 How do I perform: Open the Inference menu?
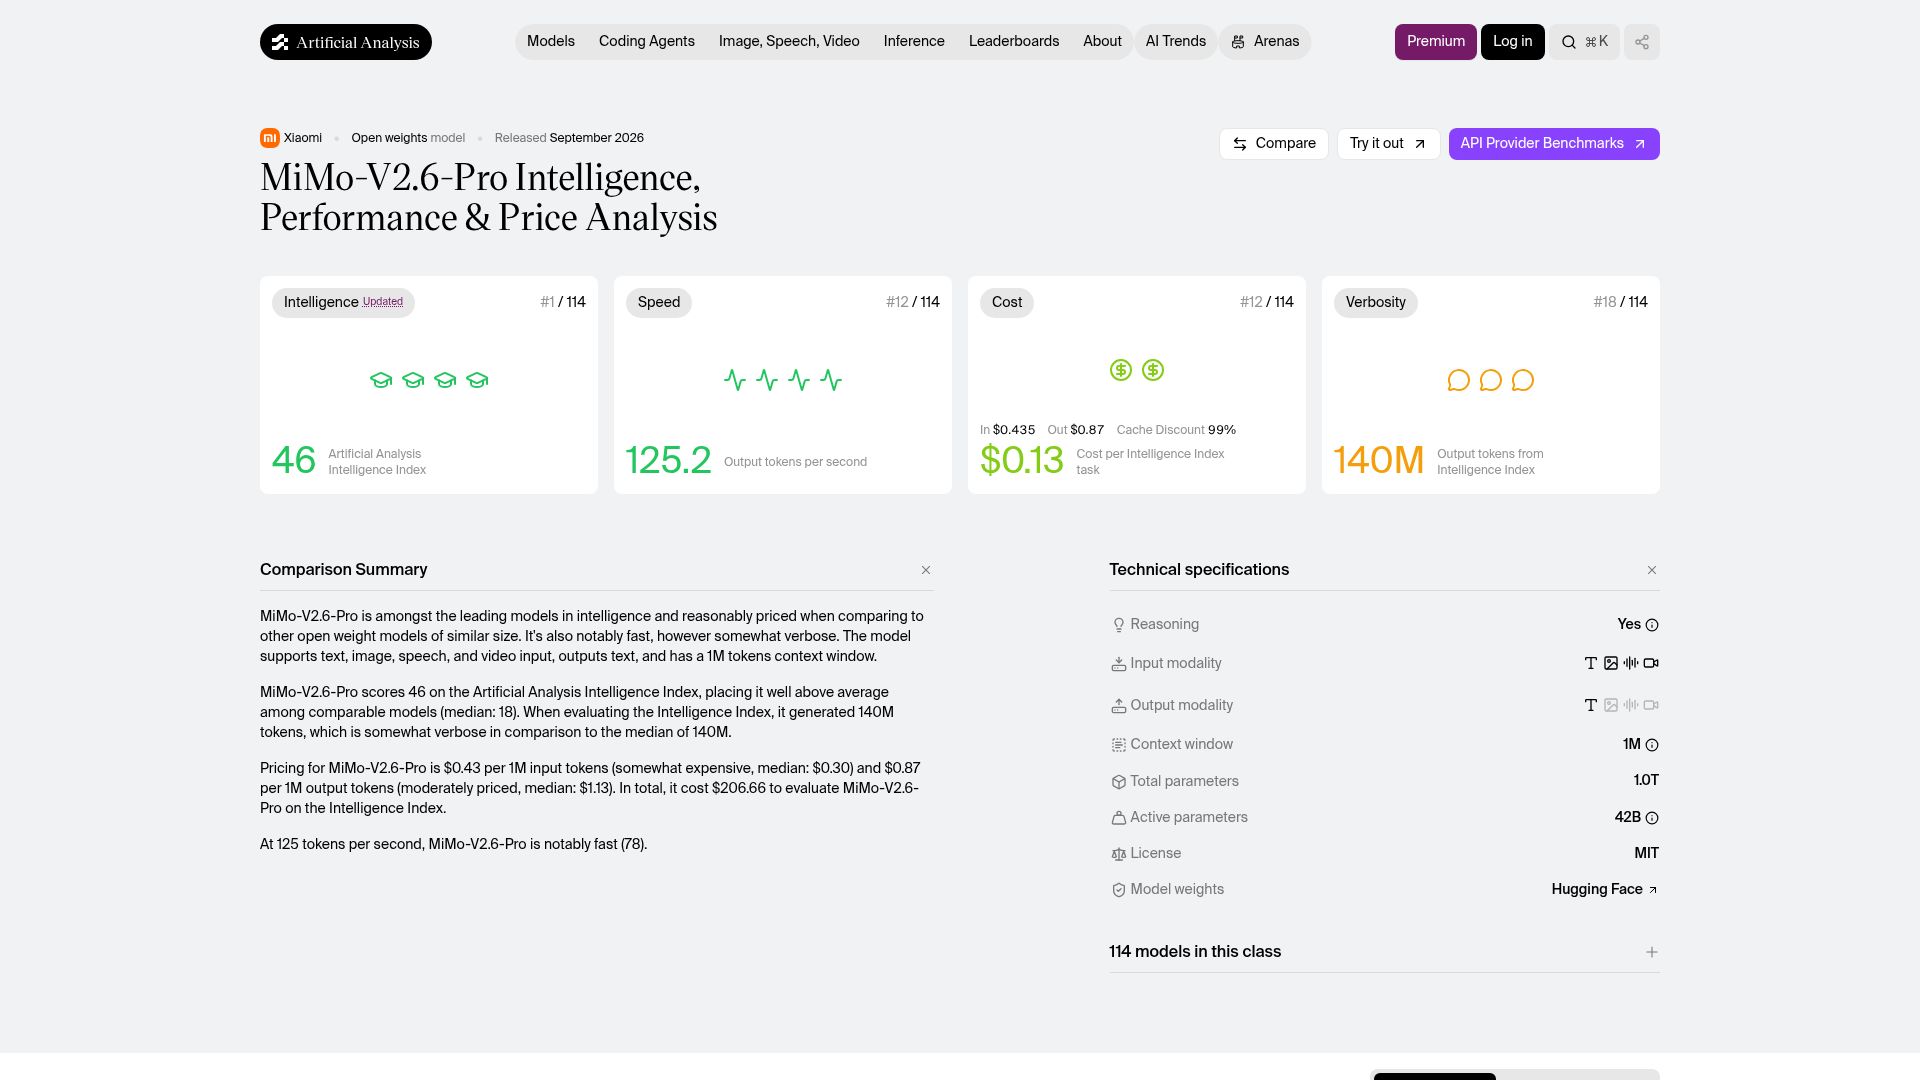click(914, 42)
